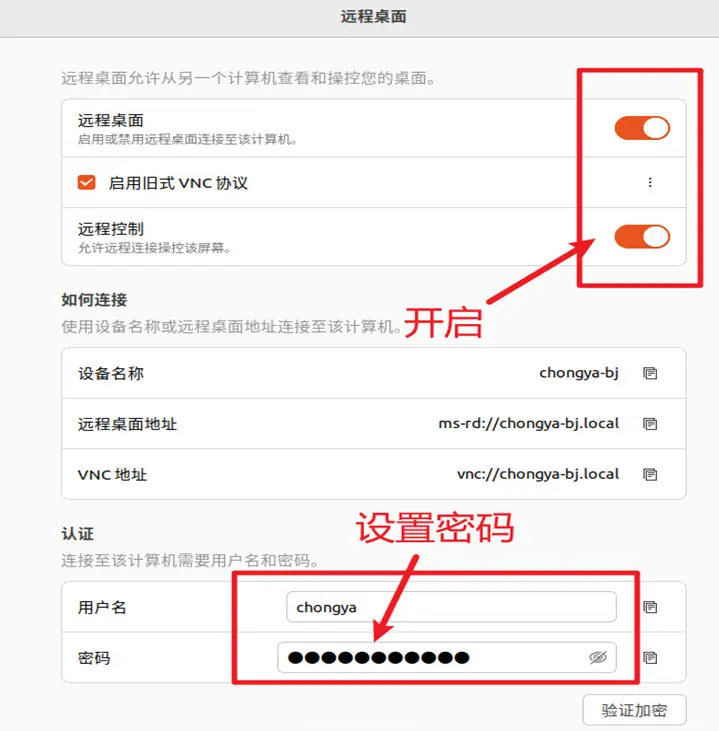The width and height of the screenshot is (719, 731).
Task: Click the vnc://chongya-bj.local address text
Action: (x=538, y=474)
